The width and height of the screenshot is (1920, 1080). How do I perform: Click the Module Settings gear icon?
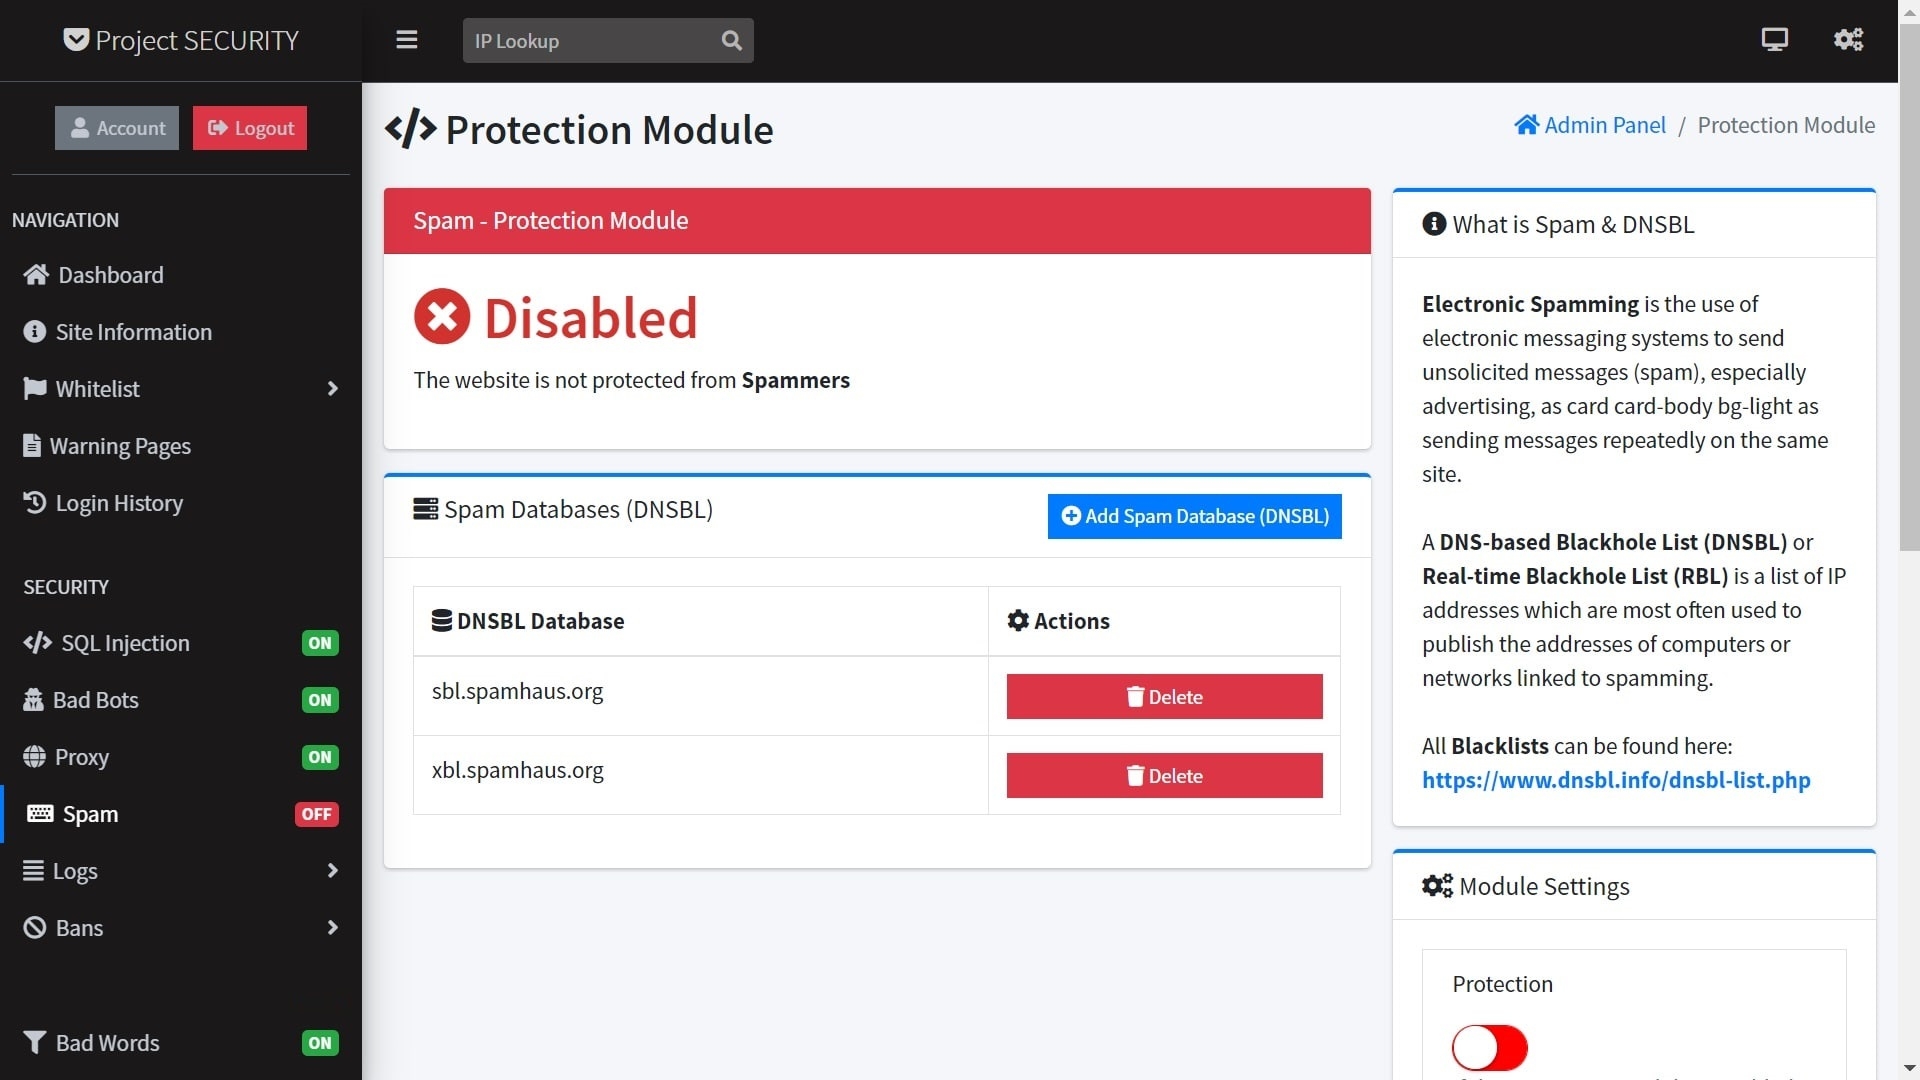tap(1436, 885)
